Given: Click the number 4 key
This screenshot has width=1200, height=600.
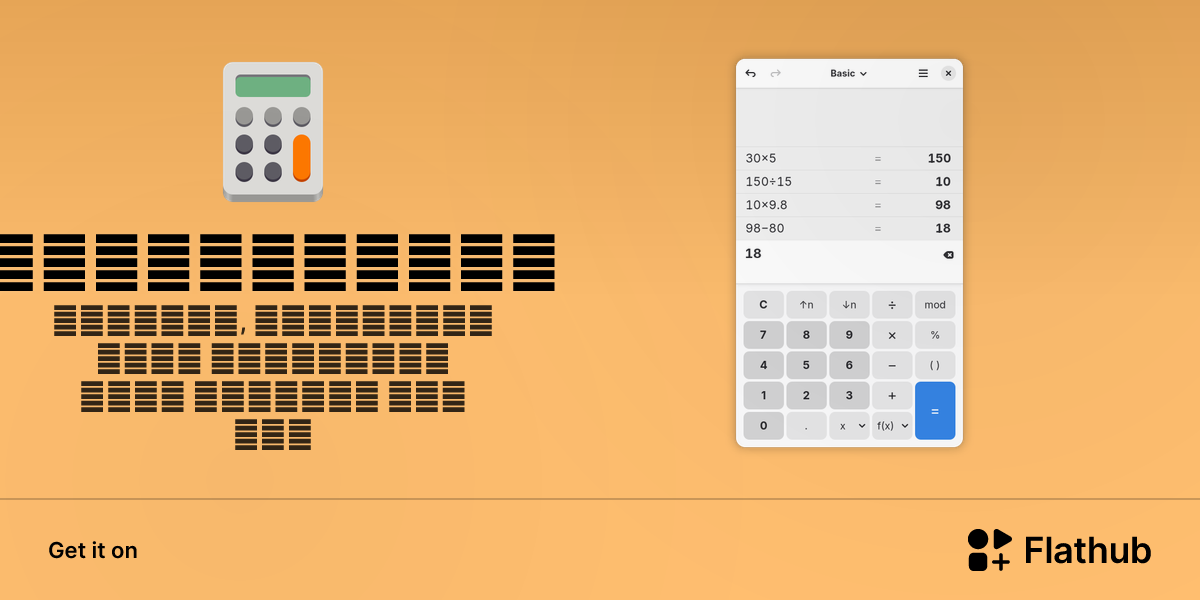Looking at the screenshot, I should pos(764,365).
